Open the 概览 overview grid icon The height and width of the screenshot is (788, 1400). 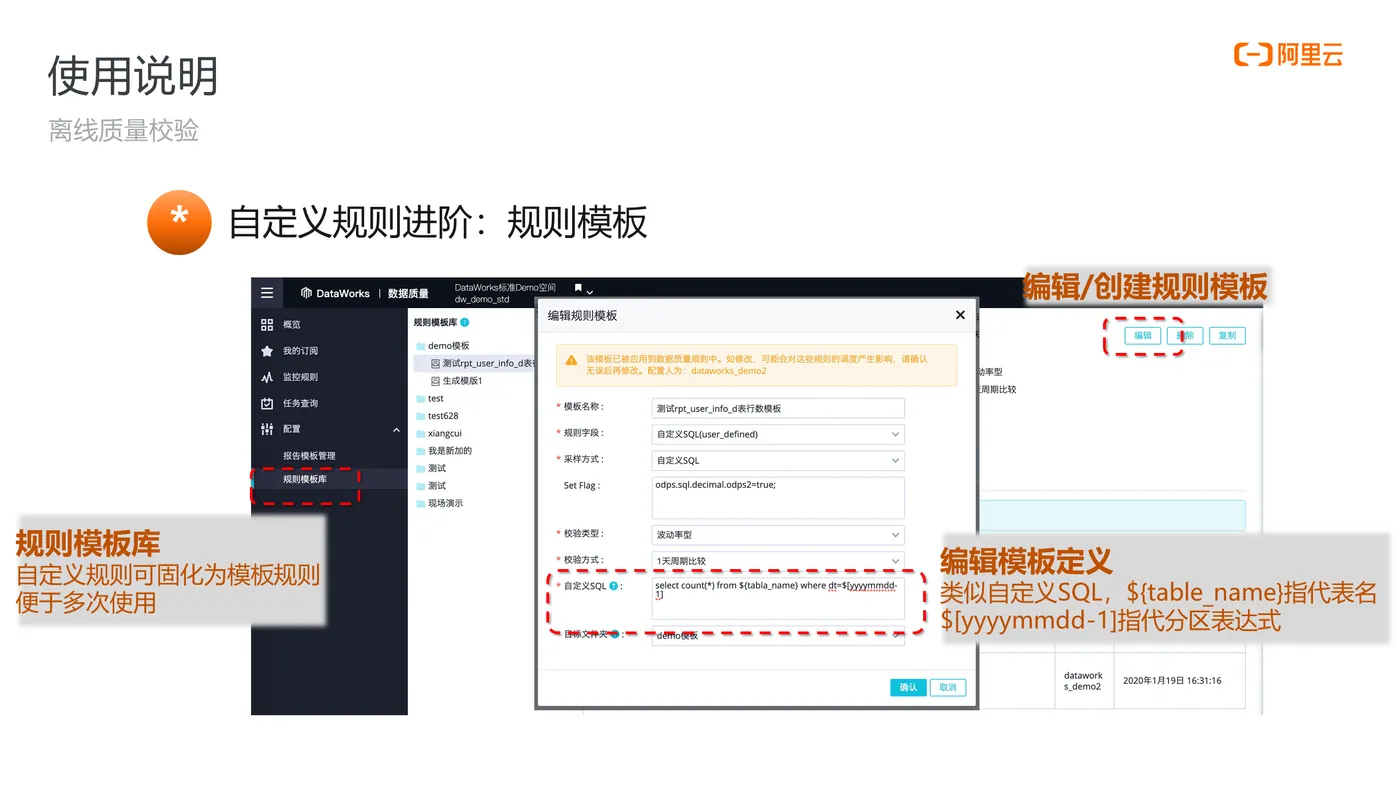tap(267, 325)
